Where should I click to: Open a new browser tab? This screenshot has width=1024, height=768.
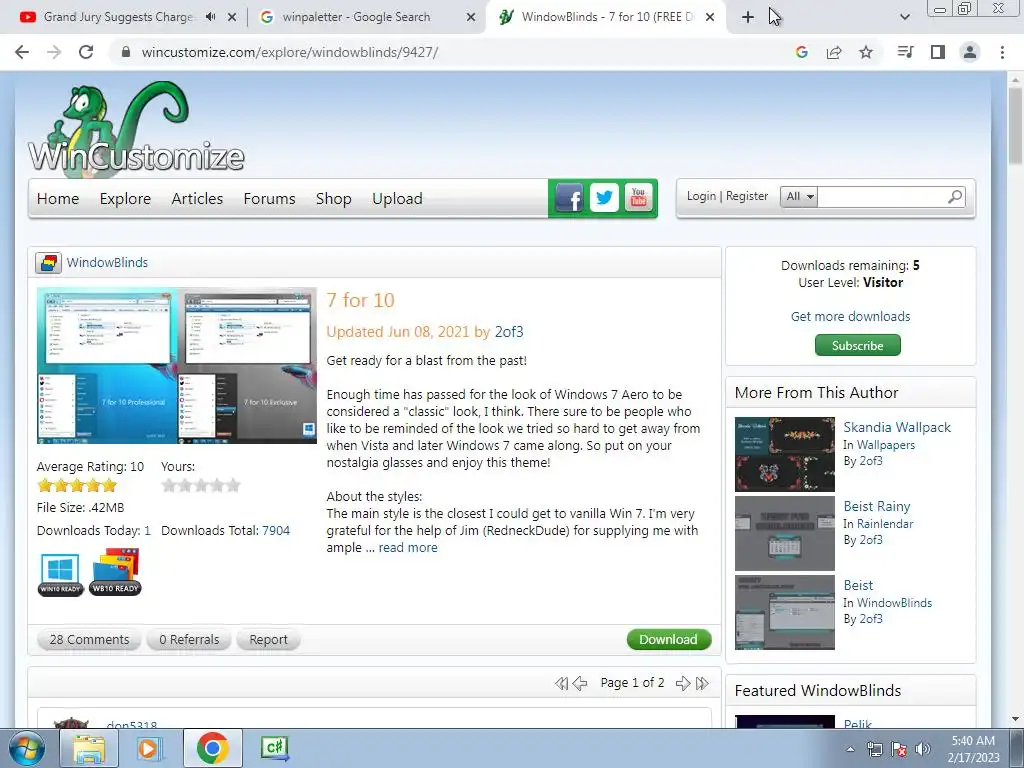(748, 17)
